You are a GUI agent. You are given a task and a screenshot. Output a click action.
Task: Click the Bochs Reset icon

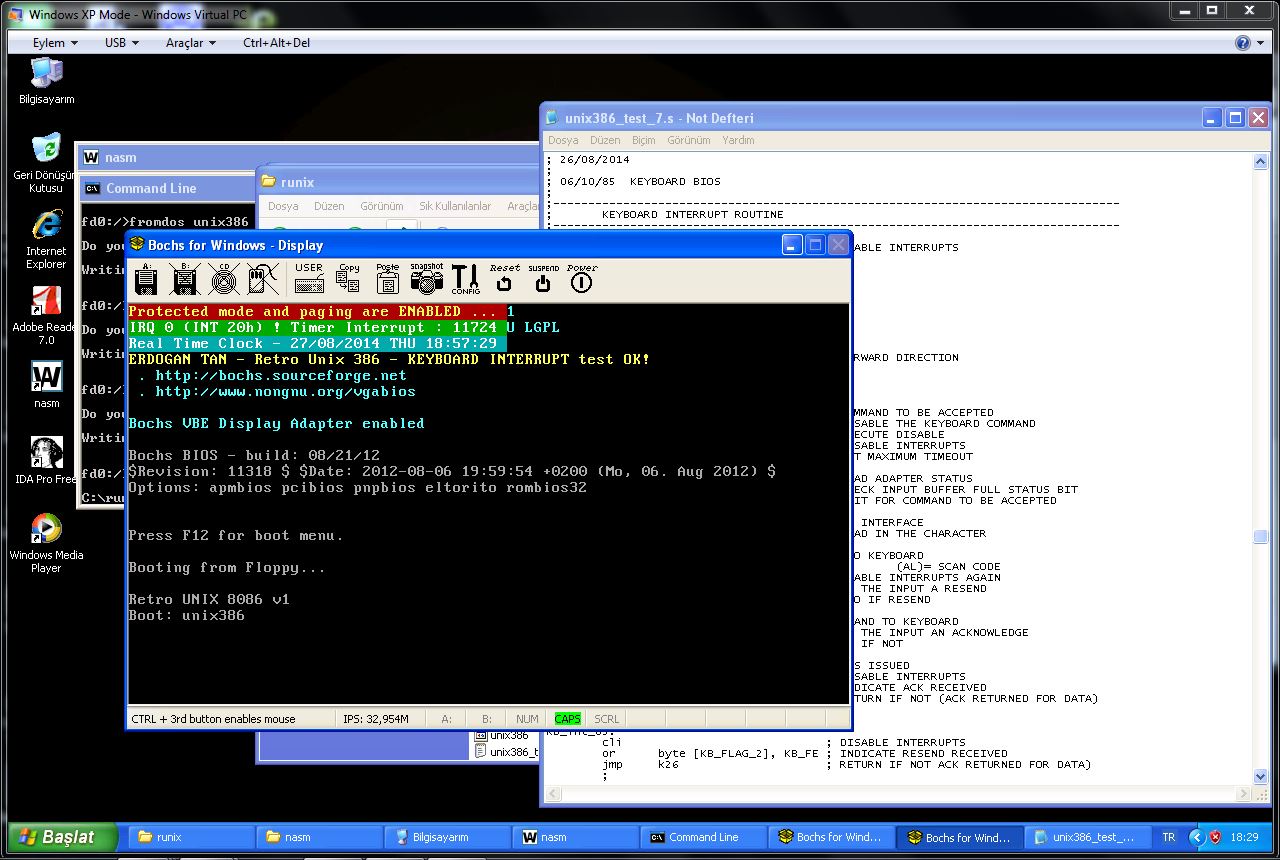pyautogui.click(x=505, y=279)
